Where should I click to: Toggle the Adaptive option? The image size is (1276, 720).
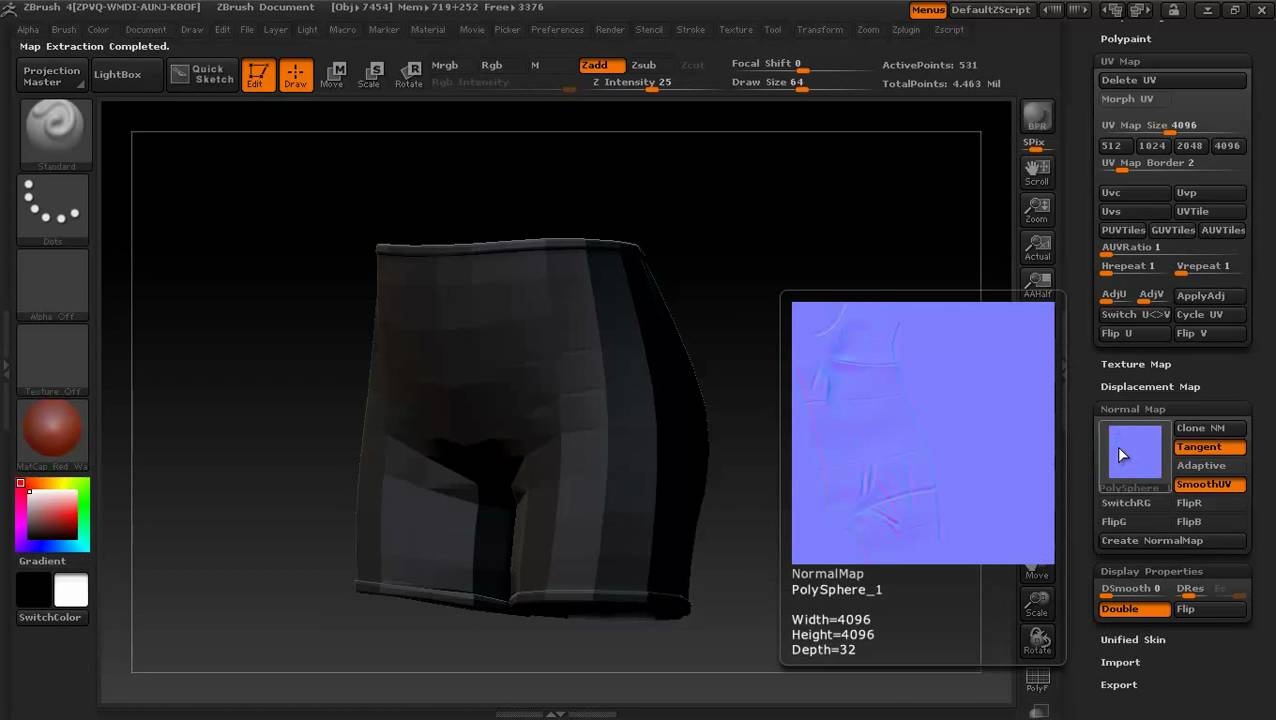click(x=1209, y=466)
